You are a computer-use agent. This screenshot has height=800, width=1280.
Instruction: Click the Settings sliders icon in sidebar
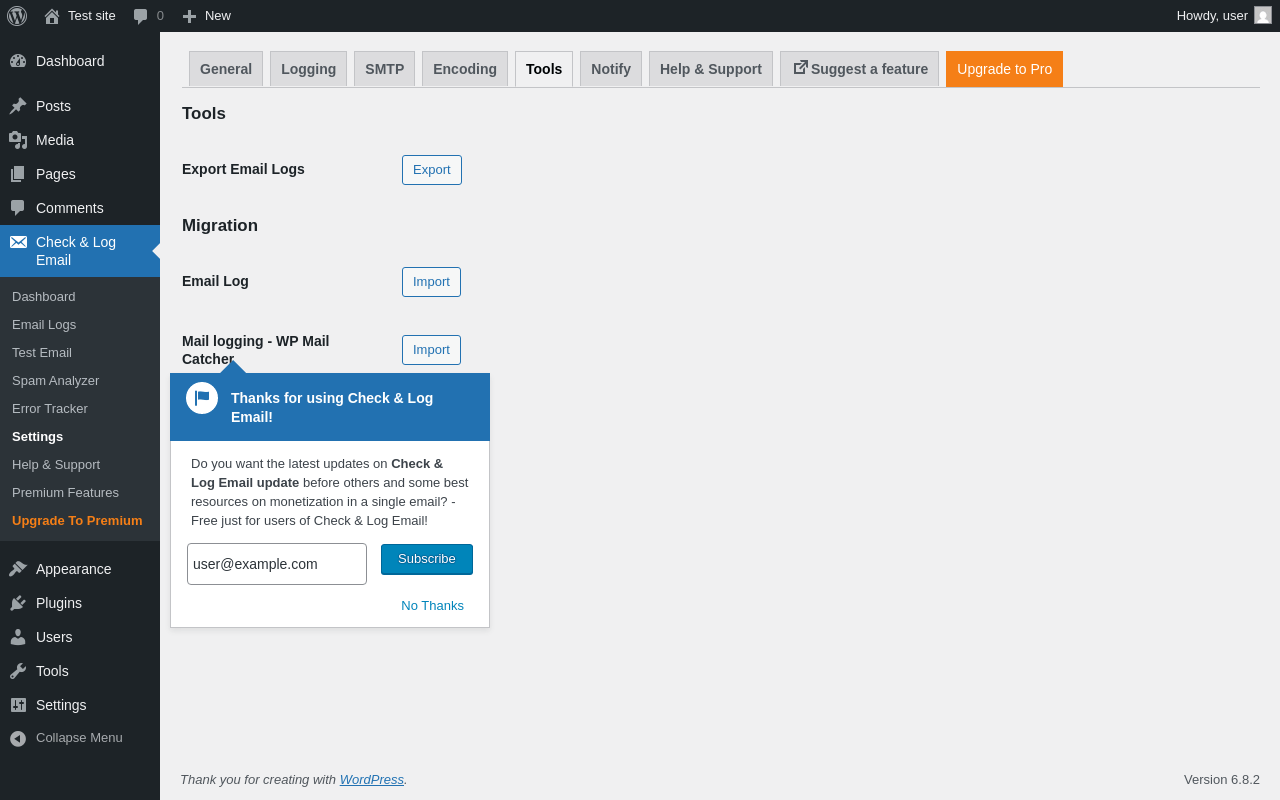[x=18, y=705]
